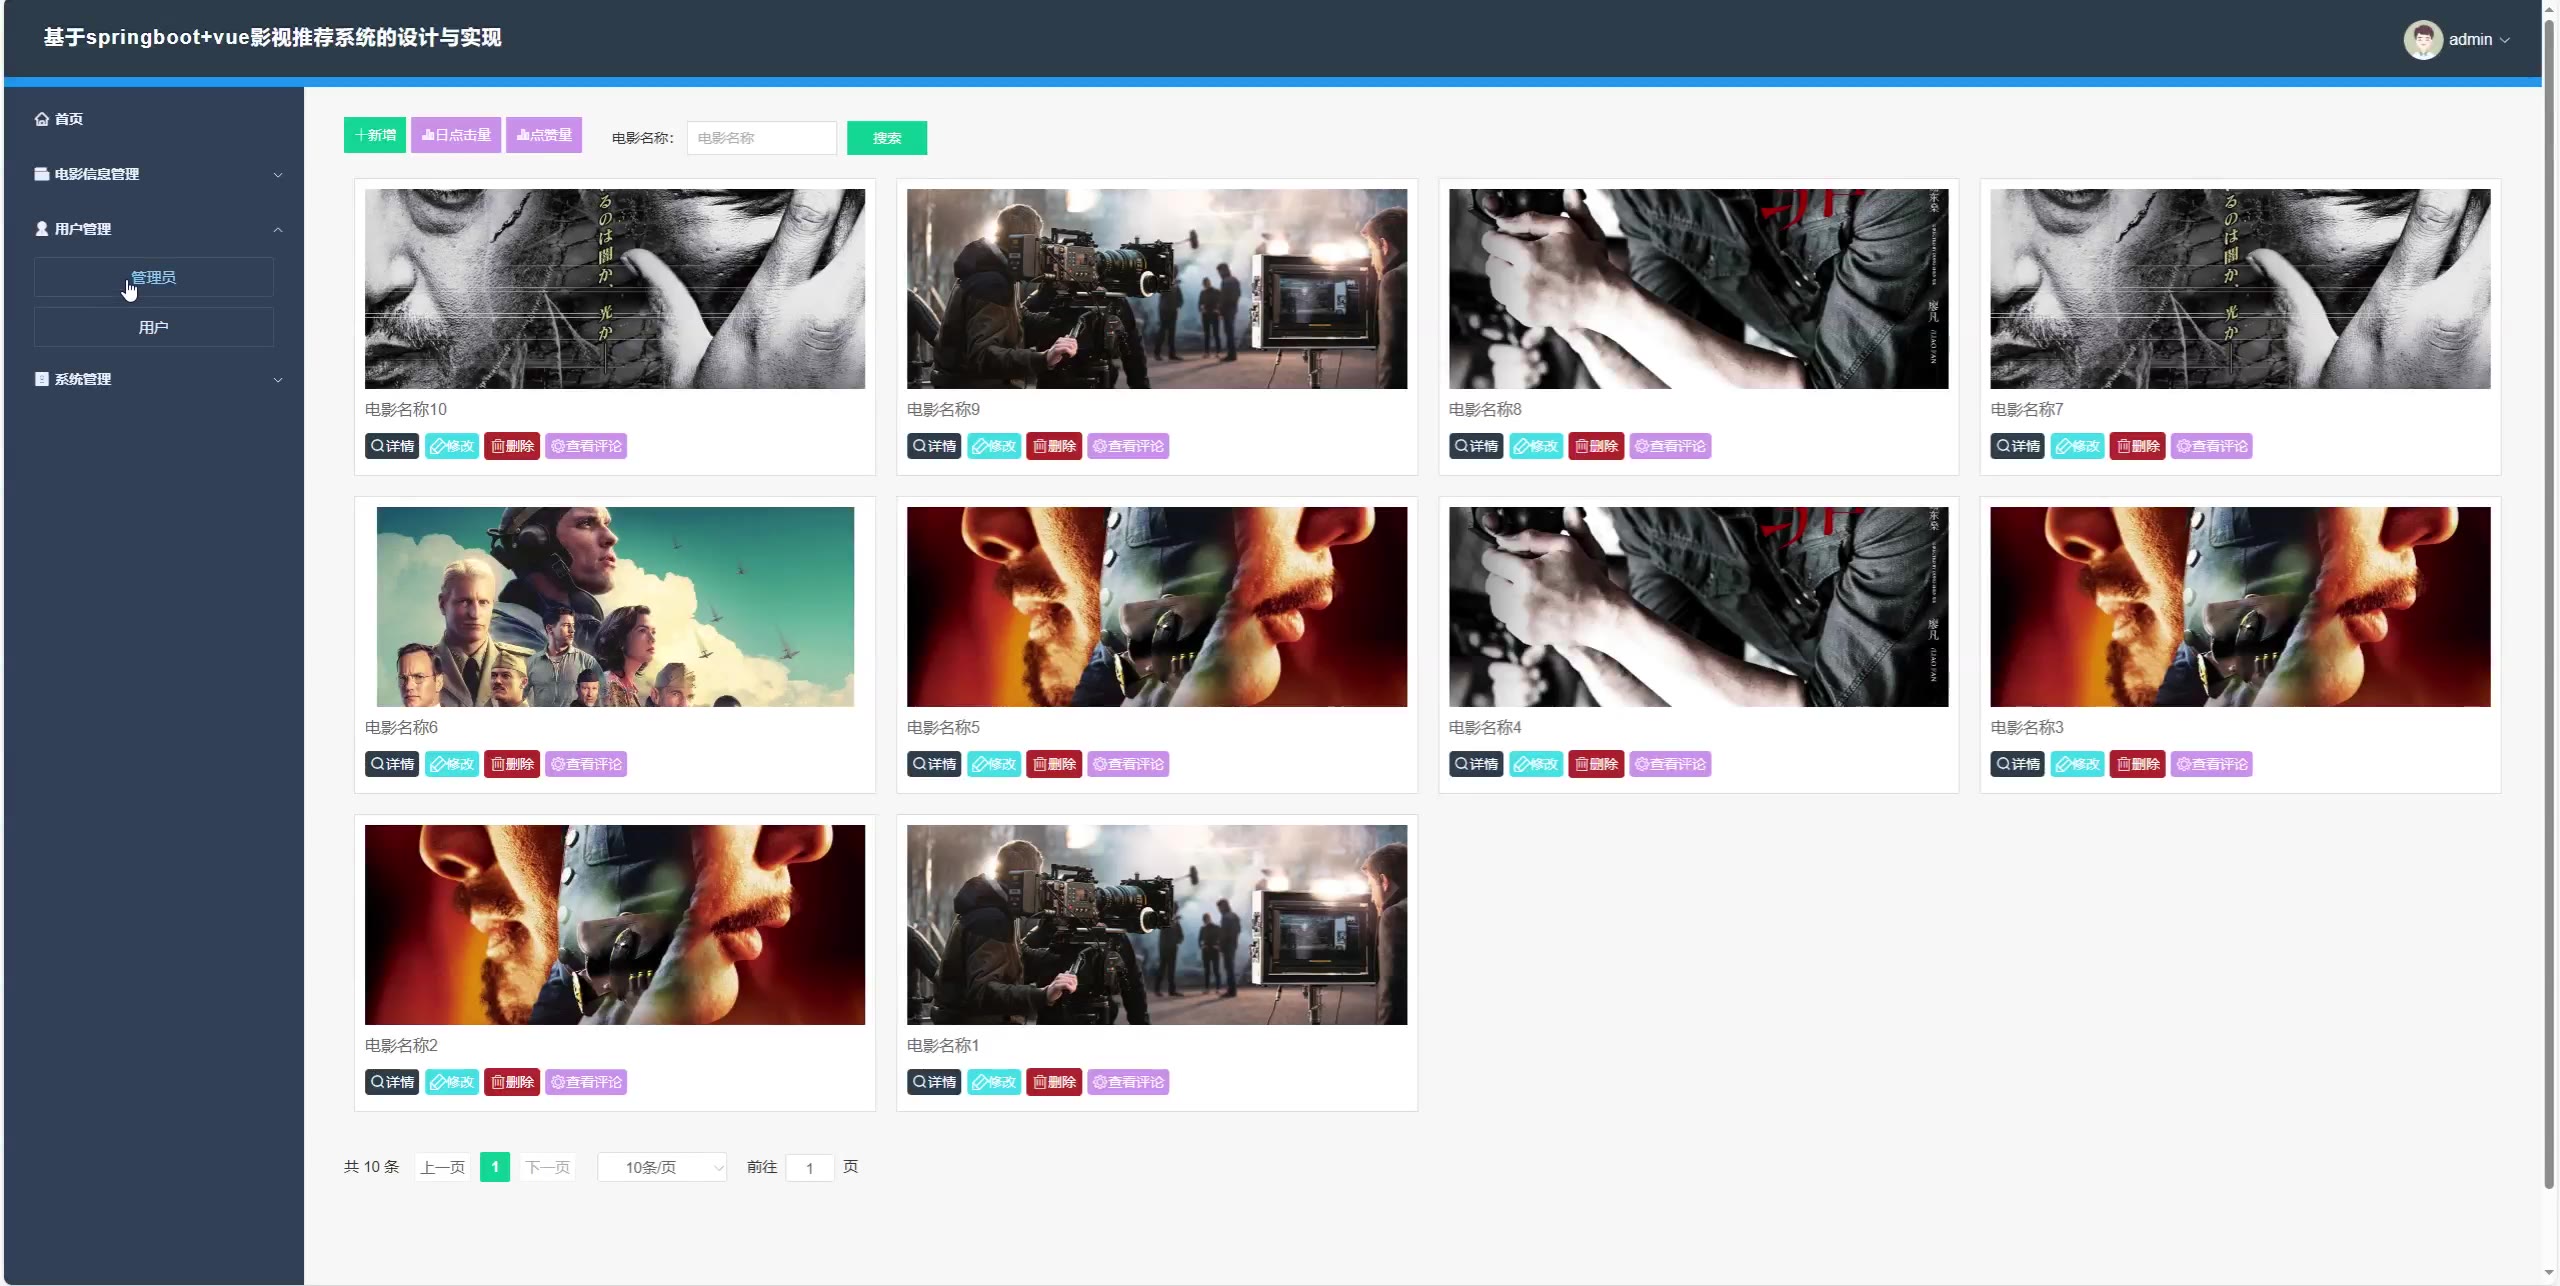
Task: Click the home icon beside 首页
Action: pos(42,119)
